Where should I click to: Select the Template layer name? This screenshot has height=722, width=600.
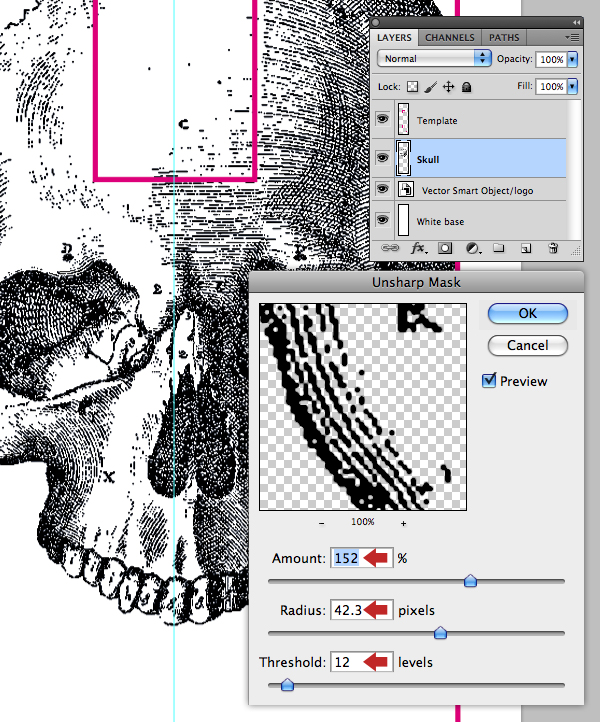437,121
